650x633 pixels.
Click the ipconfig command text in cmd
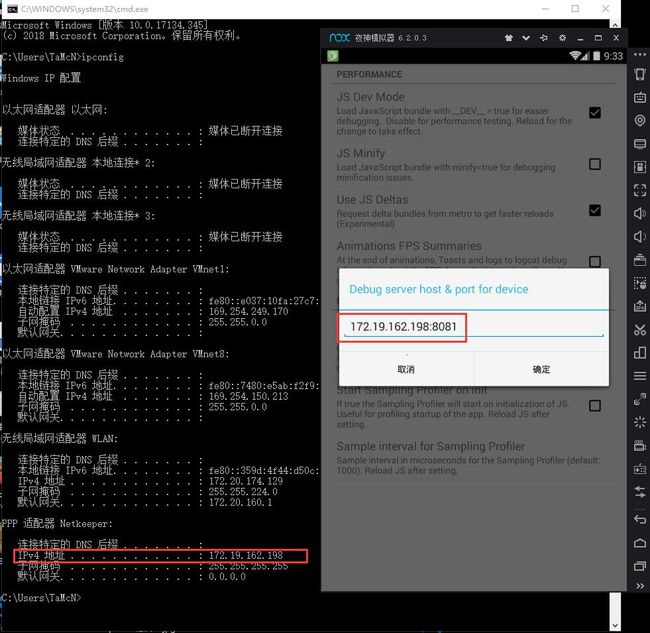102,57
